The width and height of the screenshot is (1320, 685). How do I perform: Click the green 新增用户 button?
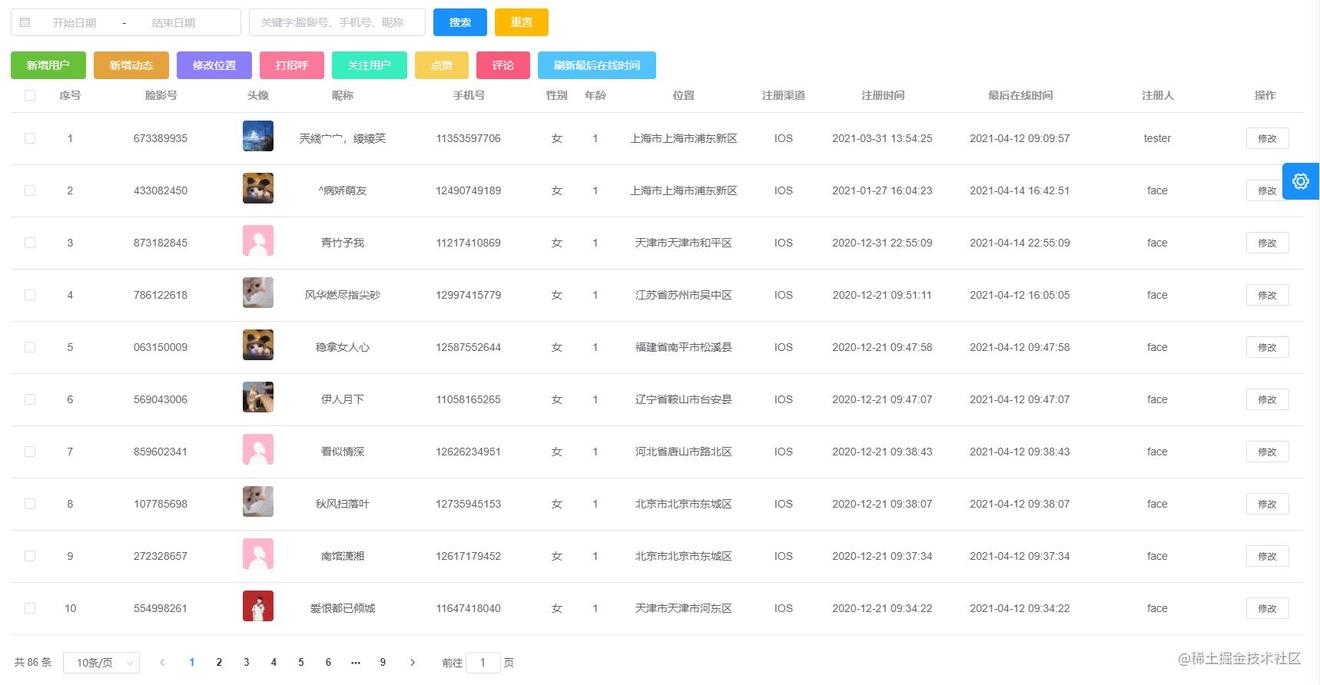pos(48,65)
